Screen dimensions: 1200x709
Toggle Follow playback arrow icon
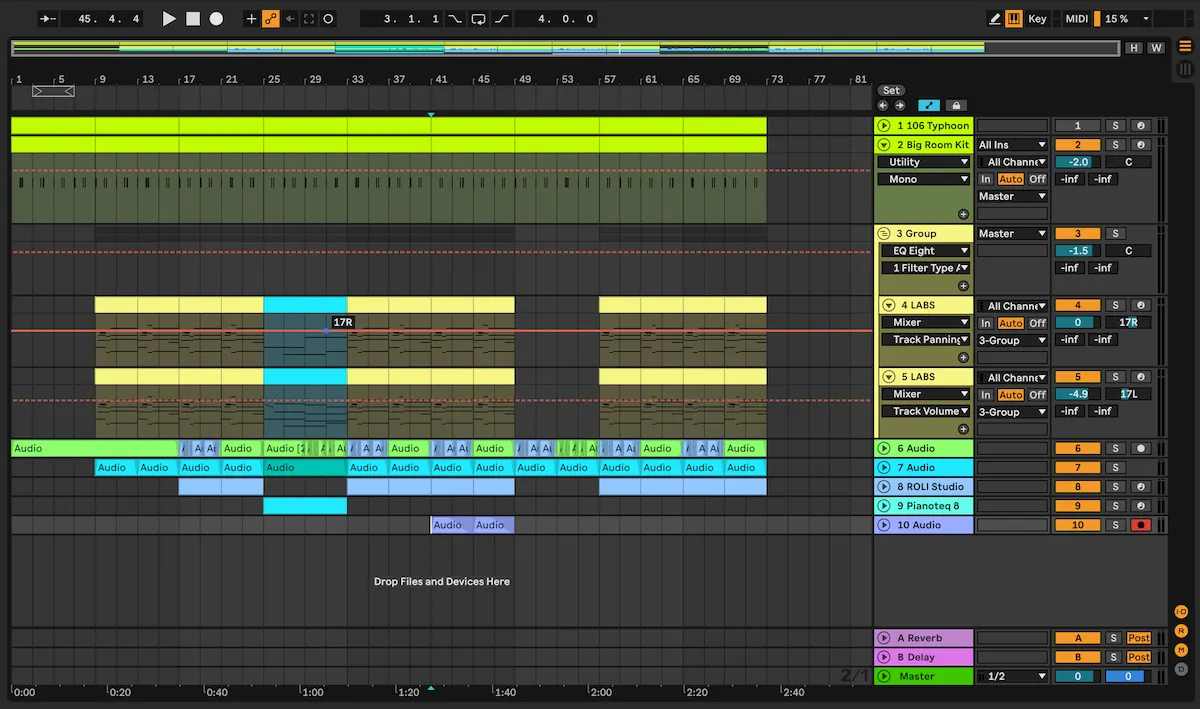(47, 19)
